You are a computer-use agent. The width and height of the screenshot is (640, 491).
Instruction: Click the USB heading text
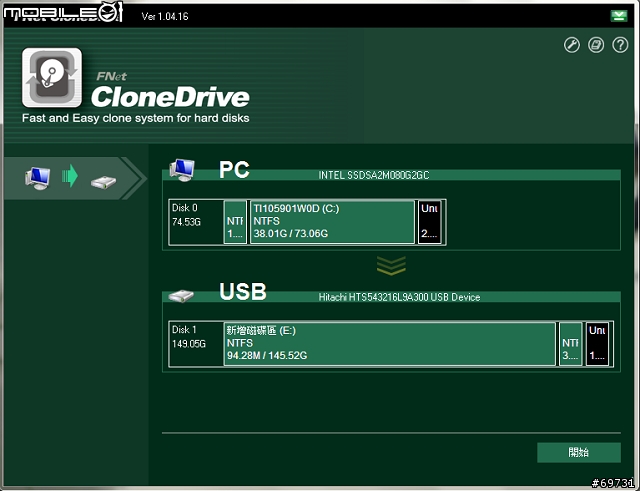[x=243, y=291]
